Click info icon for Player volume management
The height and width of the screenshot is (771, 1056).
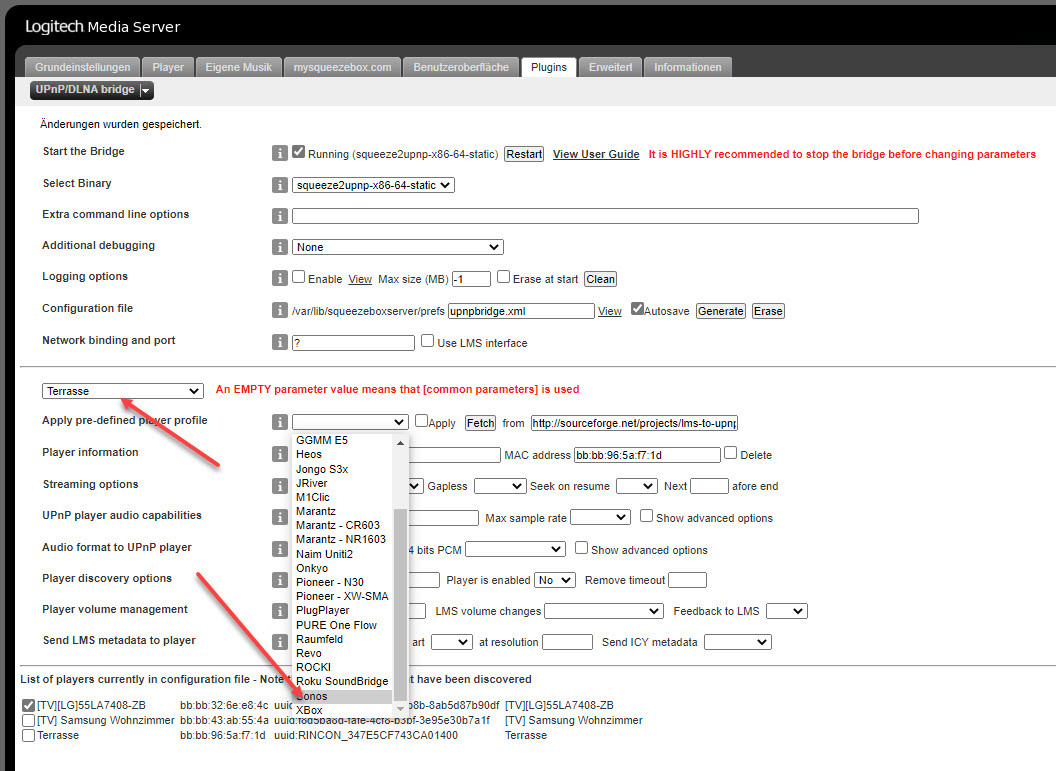tap(279, 611)
